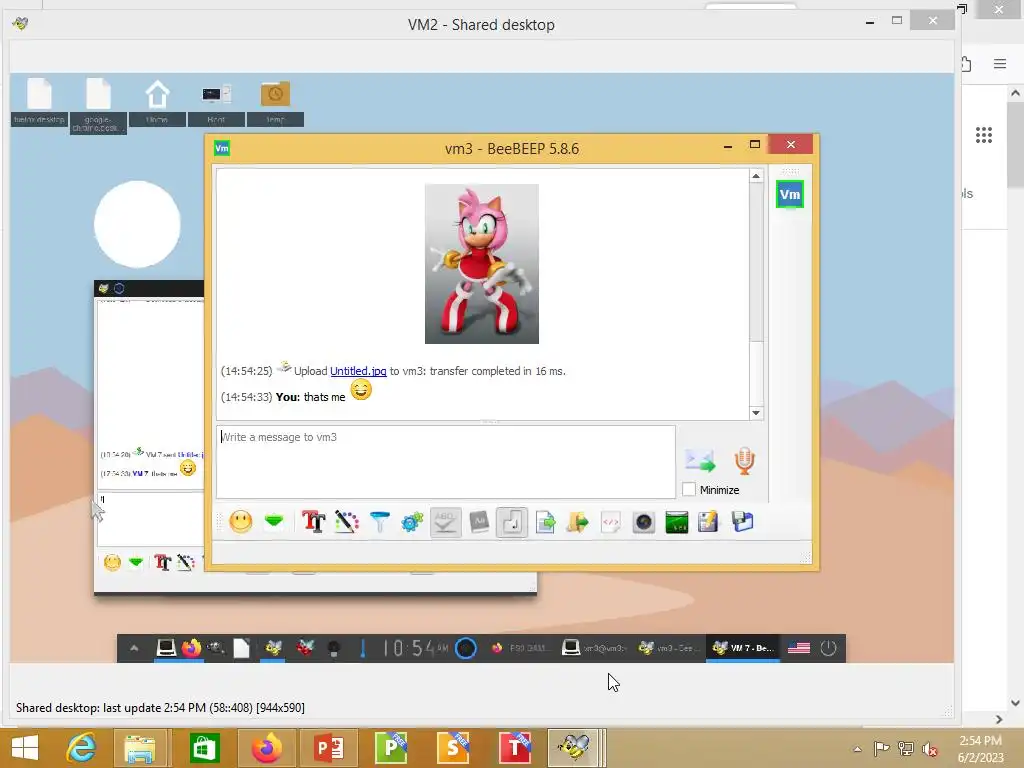This screenshot has height=768, width=1024.
Task: Click the send file document icon
Action: pos(545,522)
